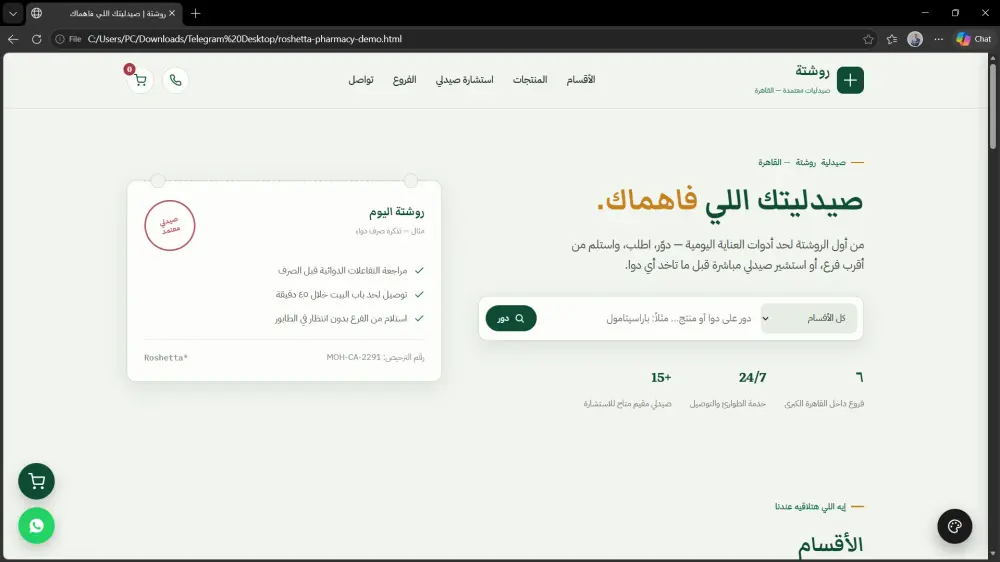Open الأقسام navigation item

pyautogui.click(x=581, y=80)
